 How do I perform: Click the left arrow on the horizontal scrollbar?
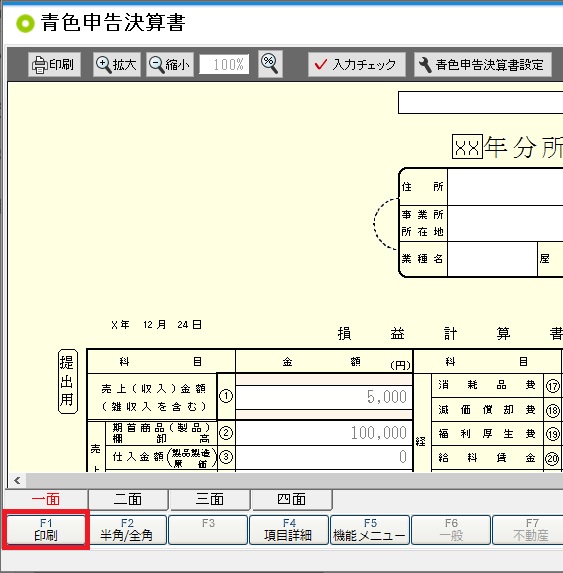pos(17,480)
